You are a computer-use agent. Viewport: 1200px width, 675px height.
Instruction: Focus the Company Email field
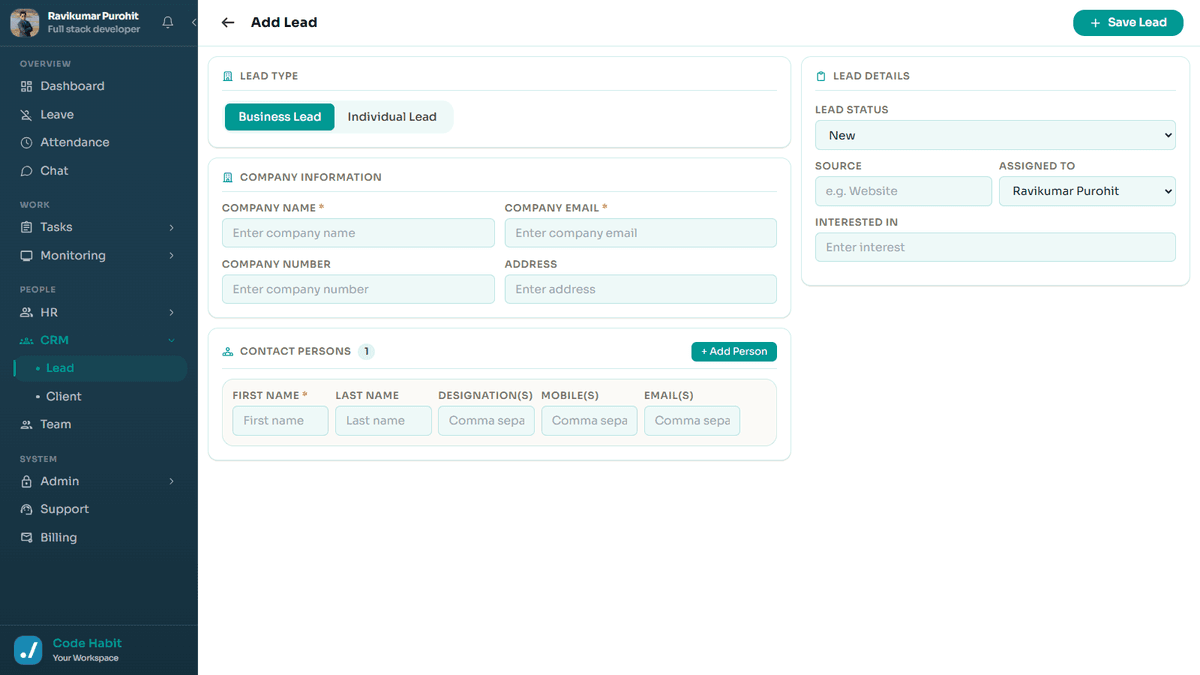pyautogui.click(x=641, y=233)
